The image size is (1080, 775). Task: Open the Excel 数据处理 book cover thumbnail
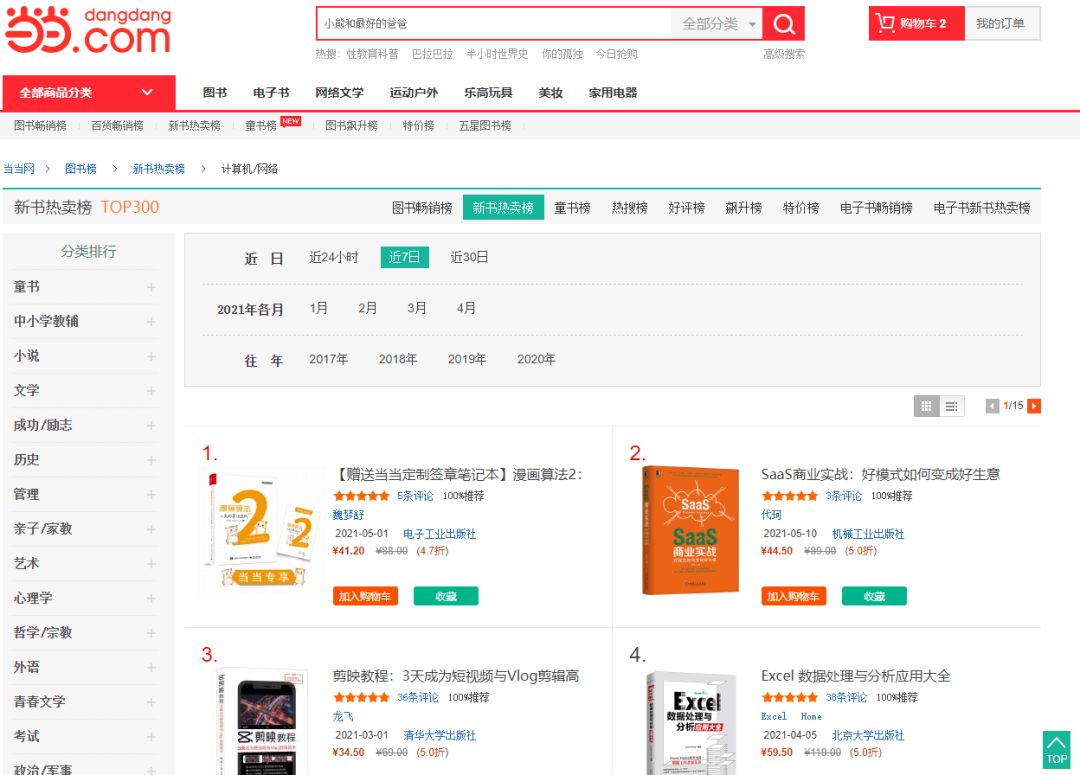[x=690, y=722]
